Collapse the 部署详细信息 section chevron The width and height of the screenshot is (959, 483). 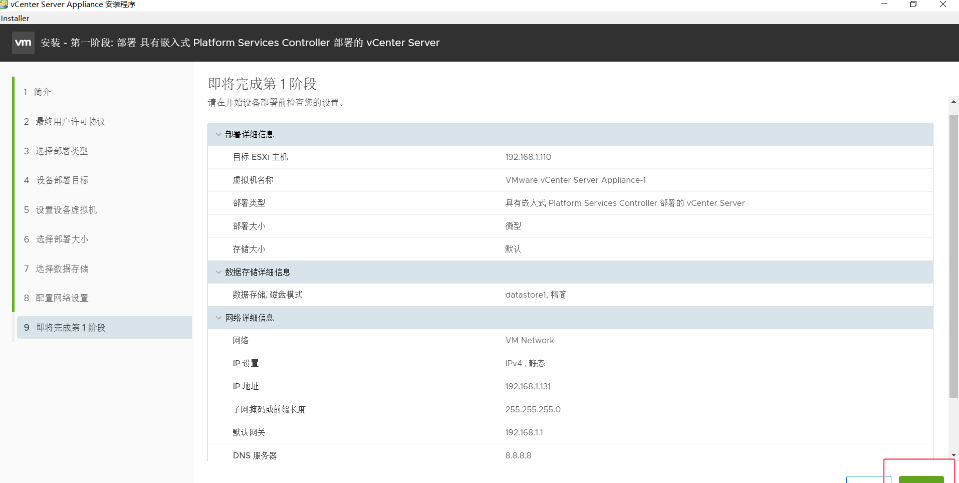click(x=218, y=135)
